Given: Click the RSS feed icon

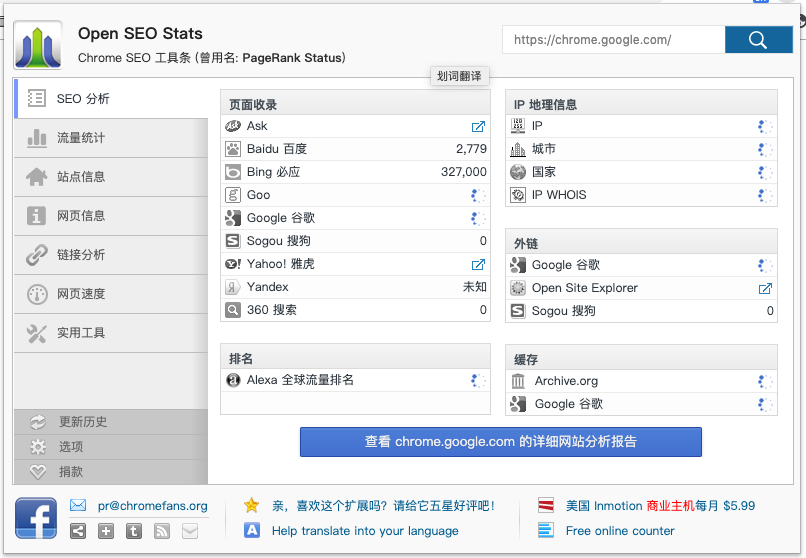Looking at the screenshot, I should point(162,531).
